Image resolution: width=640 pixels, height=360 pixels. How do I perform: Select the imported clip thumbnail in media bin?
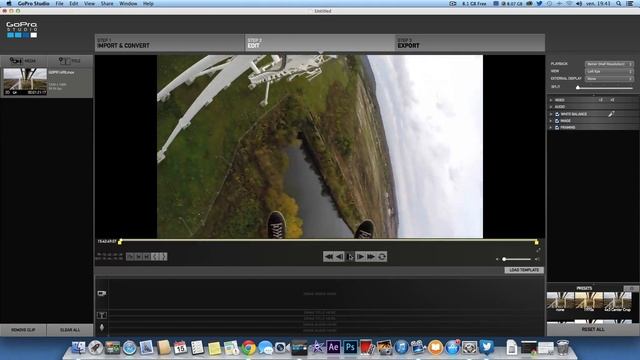coord(25,82)
